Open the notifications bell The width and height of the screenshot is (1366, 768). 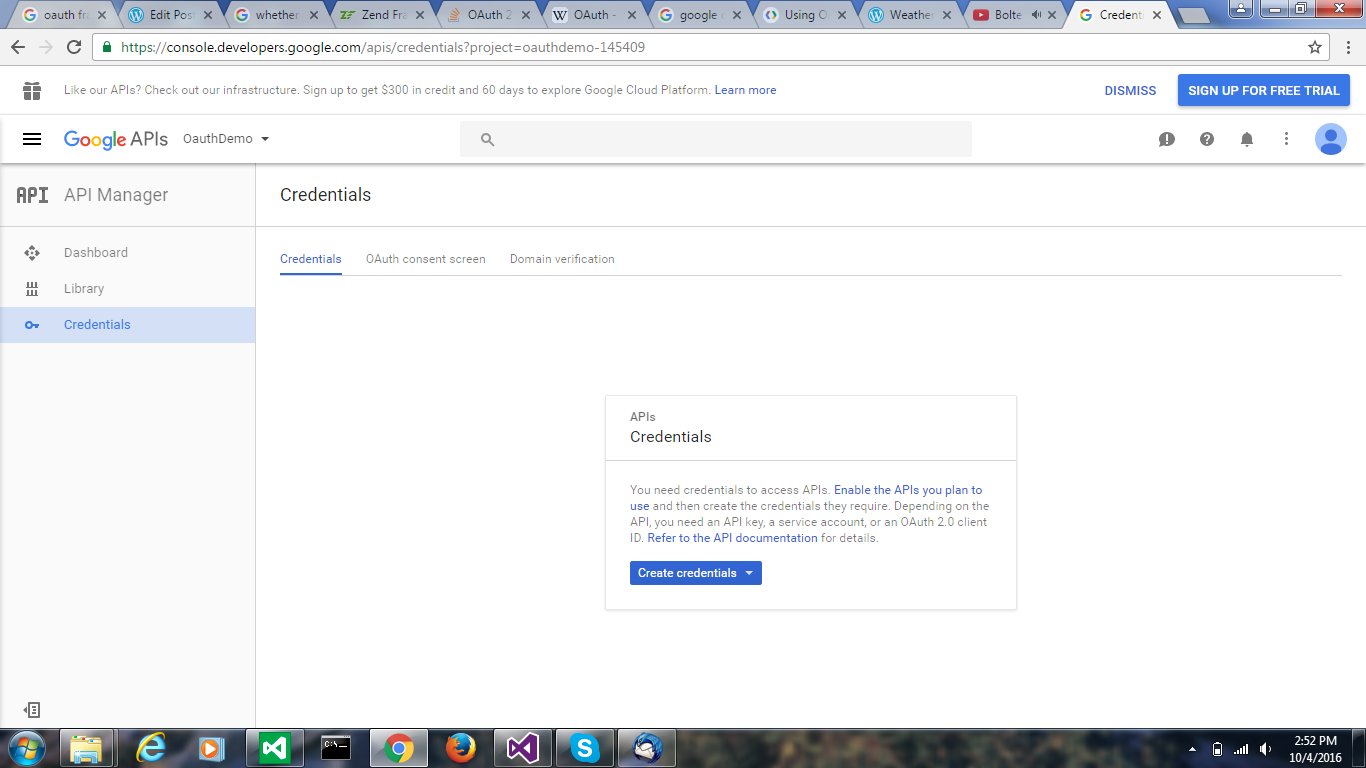(x=1247, y=139)
